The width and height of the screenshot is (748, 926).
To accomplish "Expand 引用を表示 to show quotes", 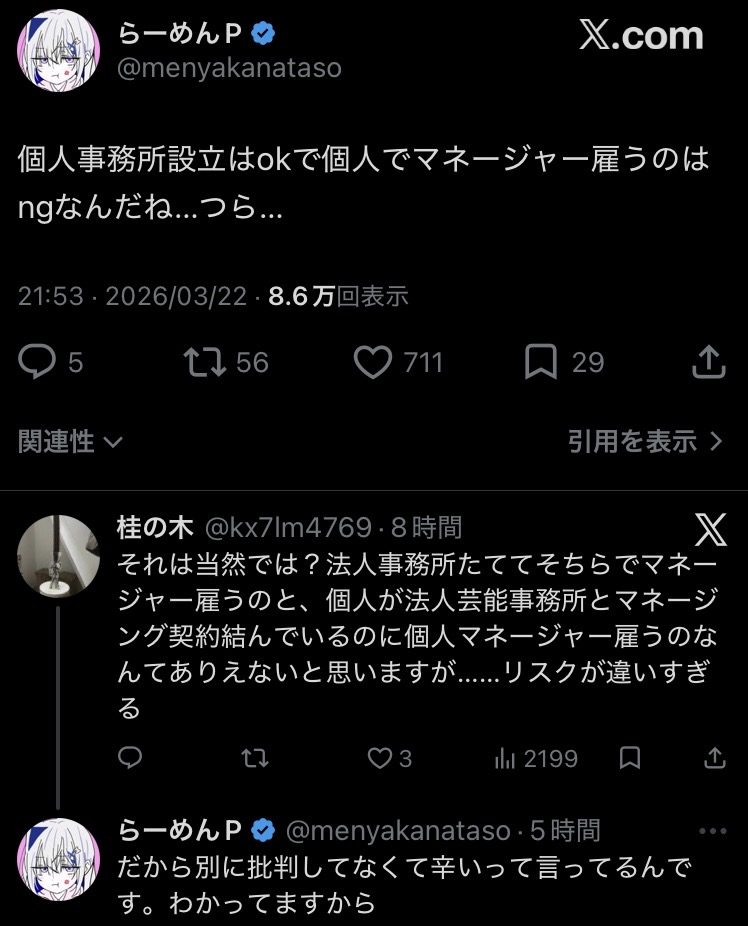I will tap(645, 442).
